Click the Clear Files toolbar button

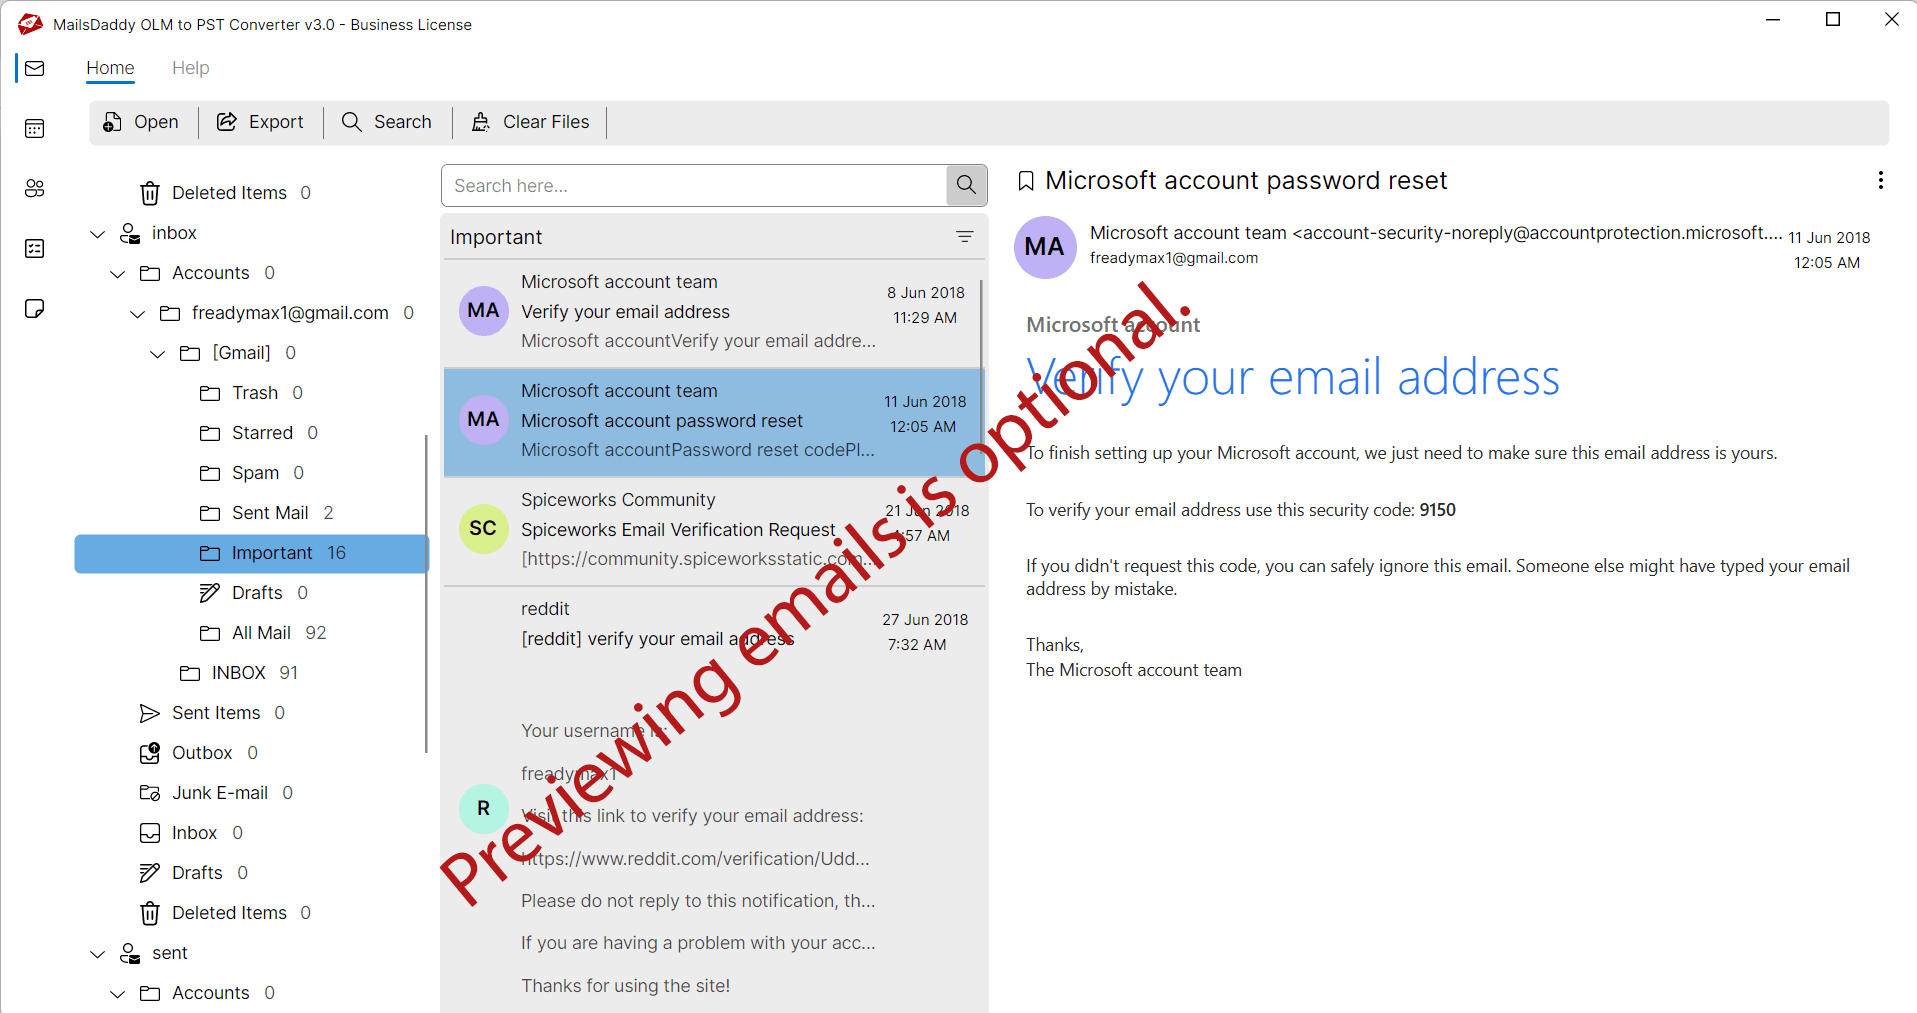pos(531,122)
